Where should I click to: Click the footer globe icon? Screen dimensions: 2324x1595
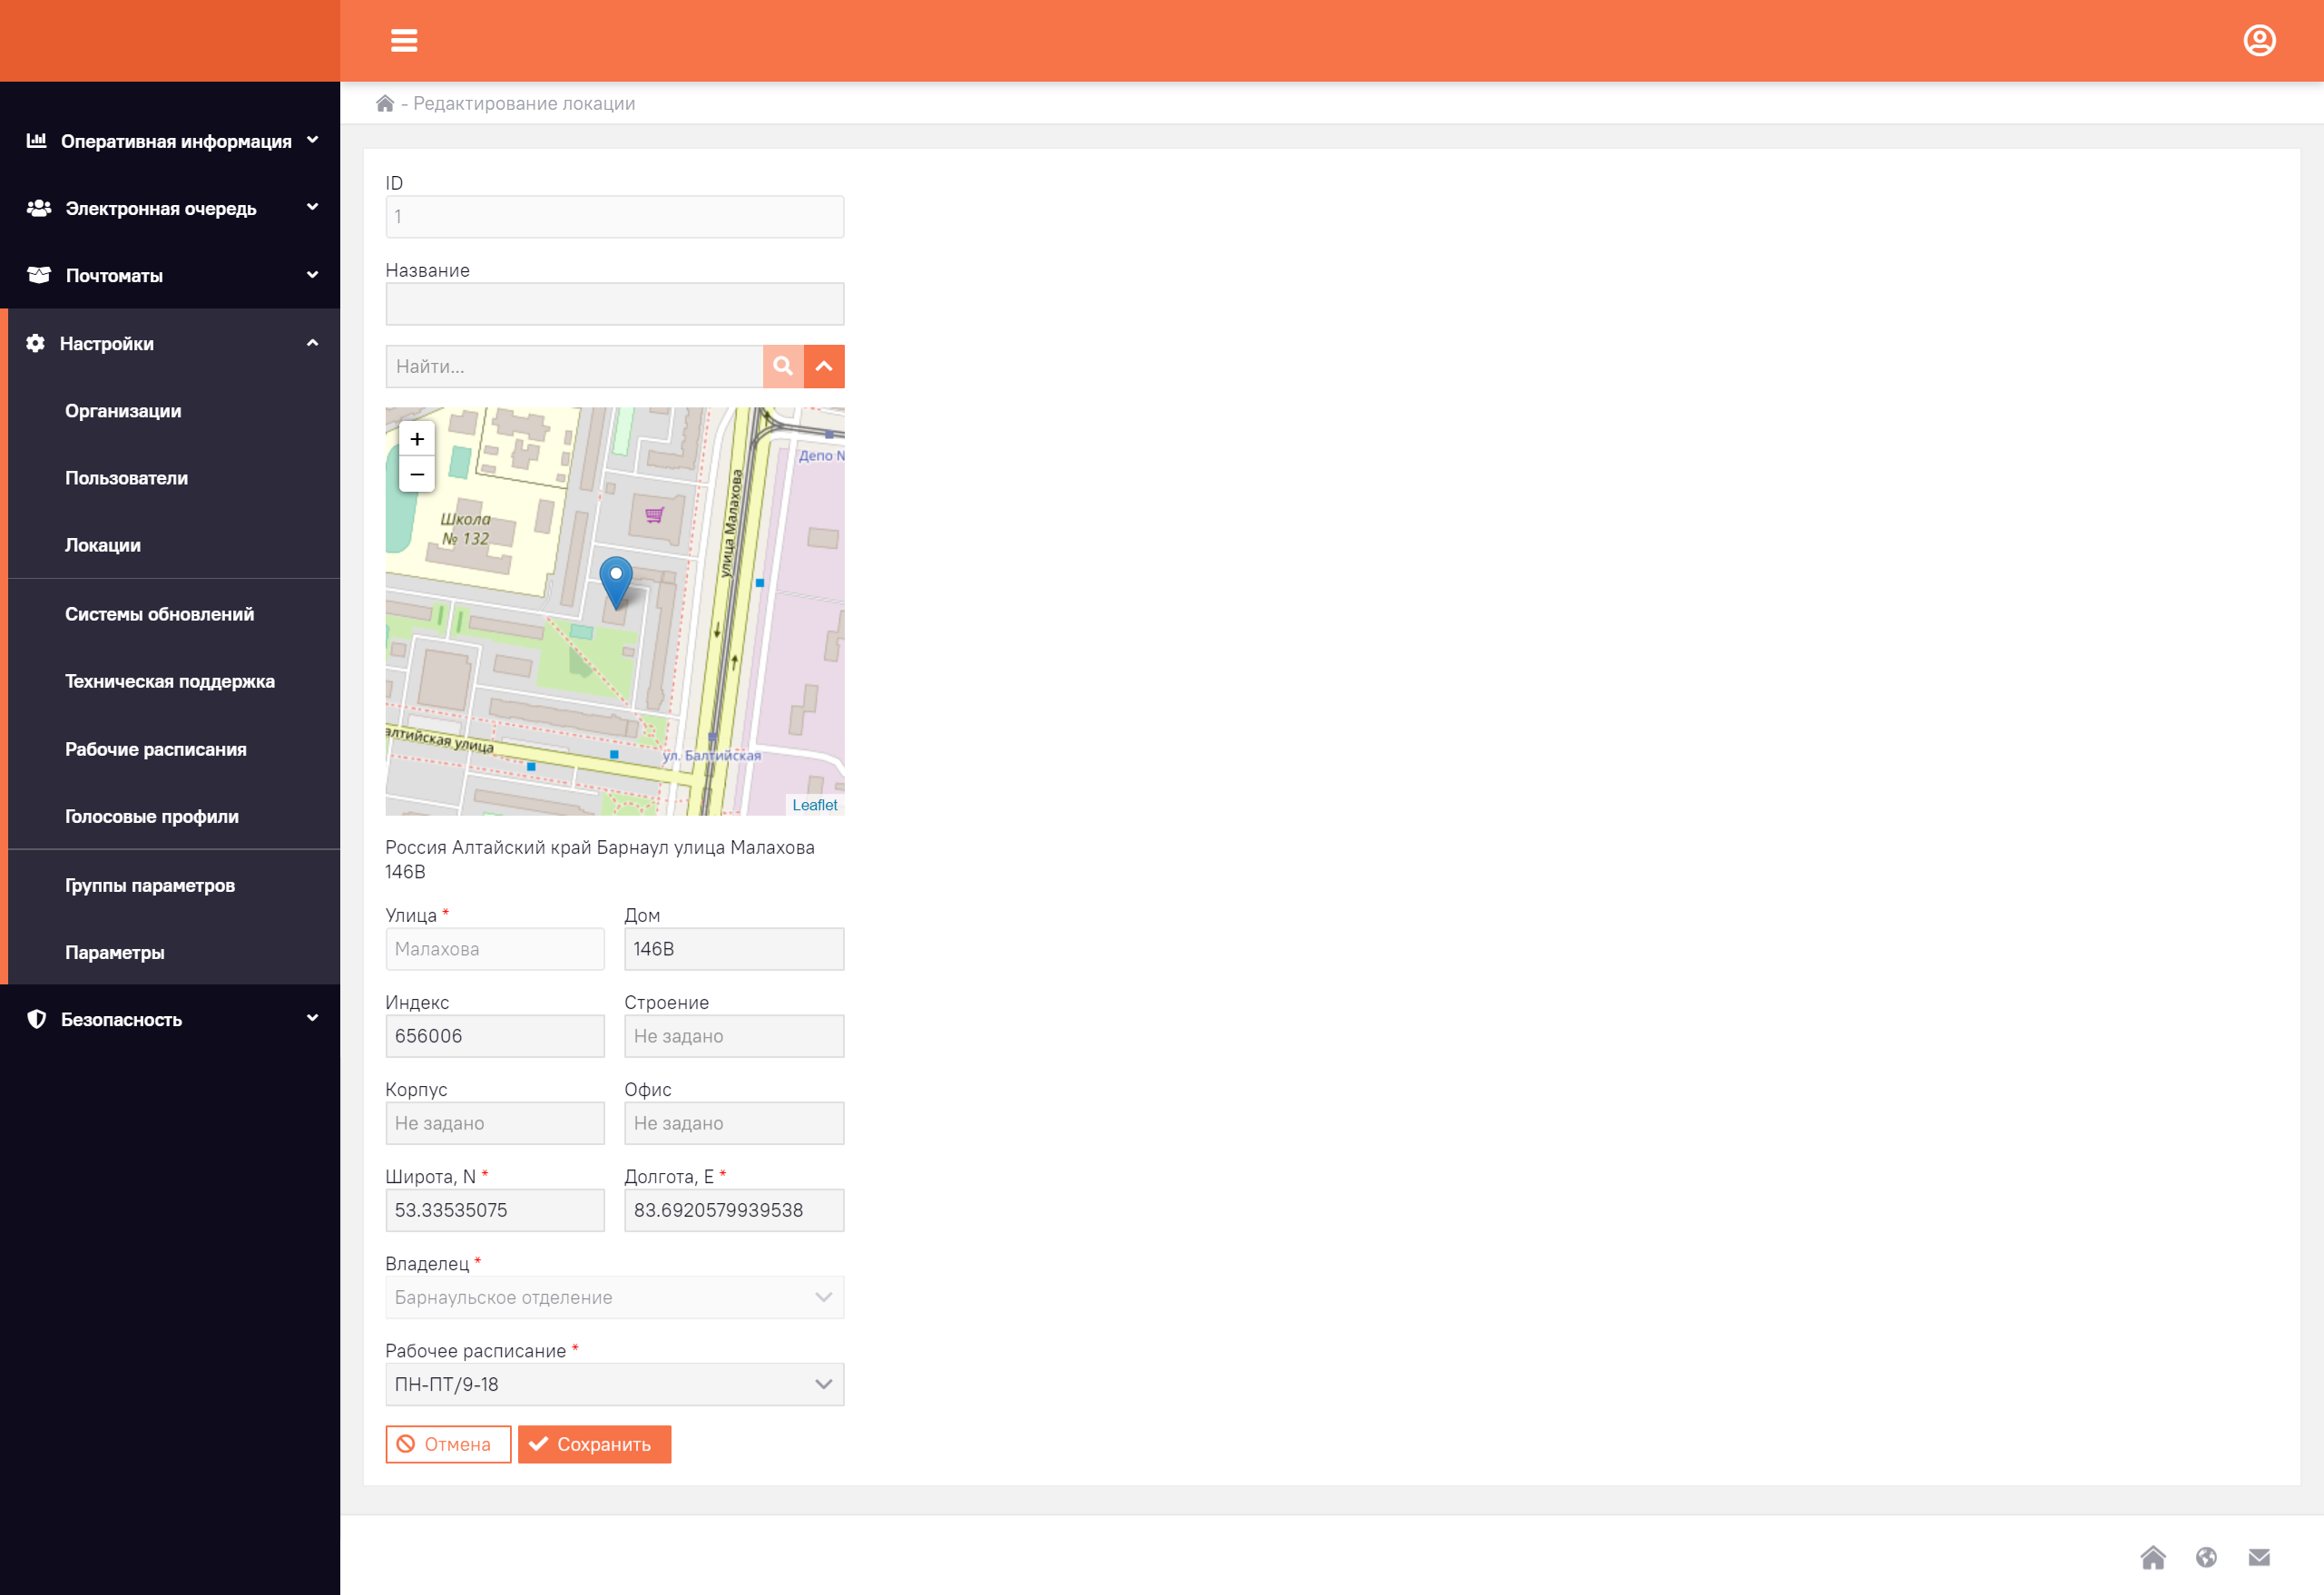click(2206, 1557)
